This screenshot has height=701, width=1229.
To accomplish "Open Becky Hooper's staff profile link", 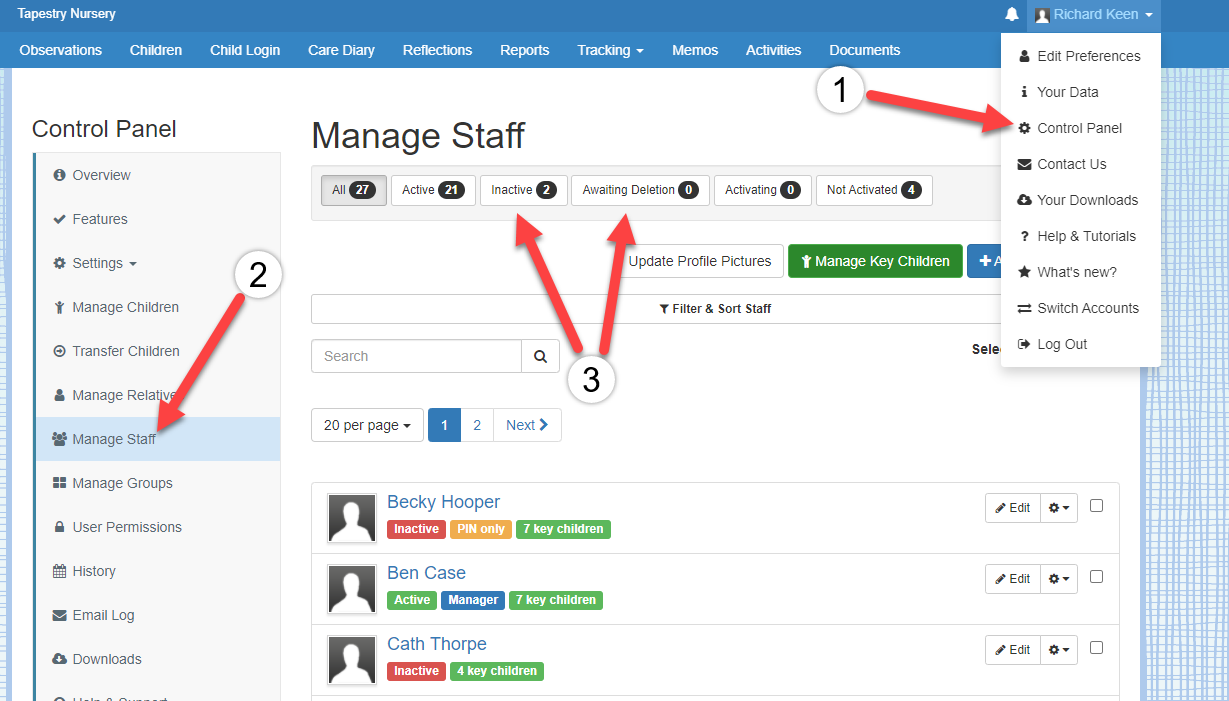I will [x=443, y=502].
